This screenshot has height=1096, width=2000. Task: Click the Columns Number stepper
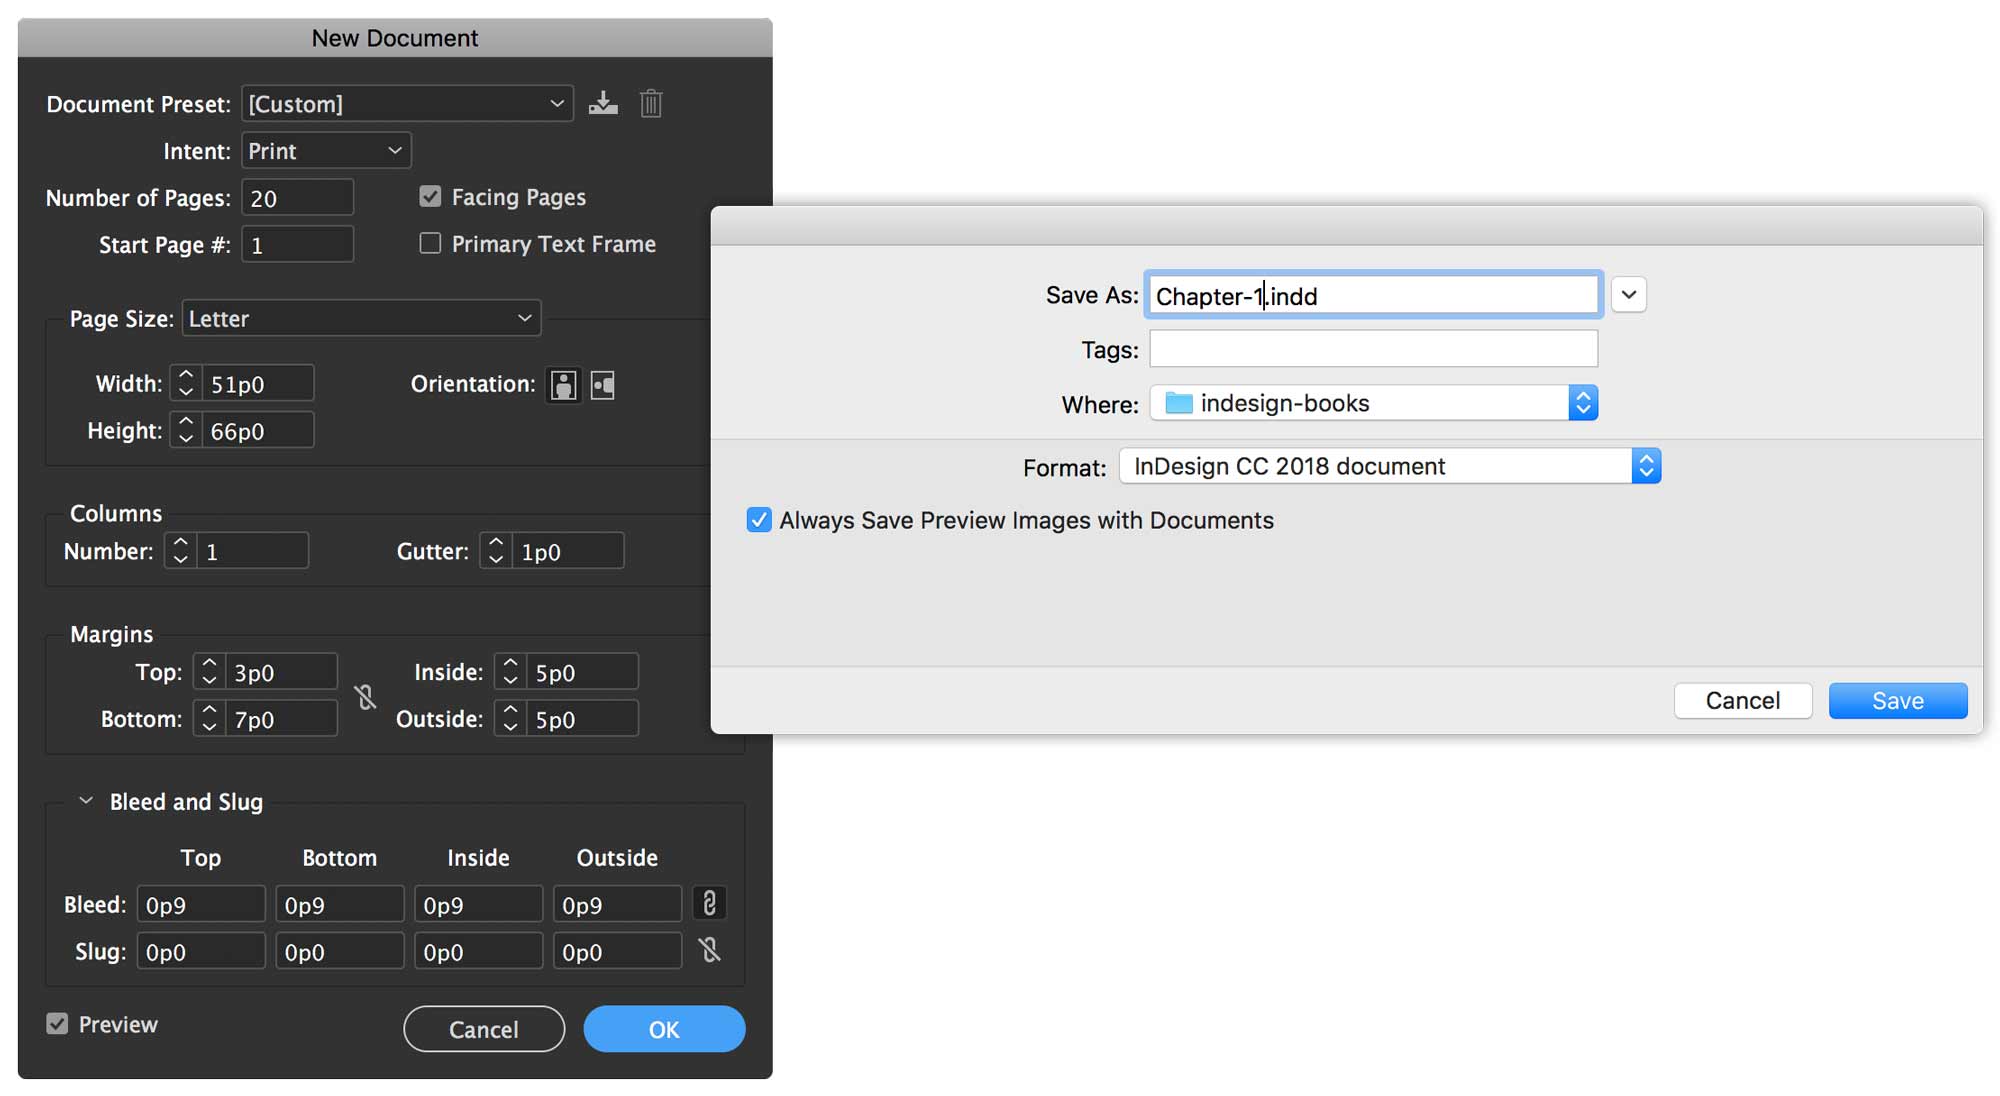tap(181, 551)
